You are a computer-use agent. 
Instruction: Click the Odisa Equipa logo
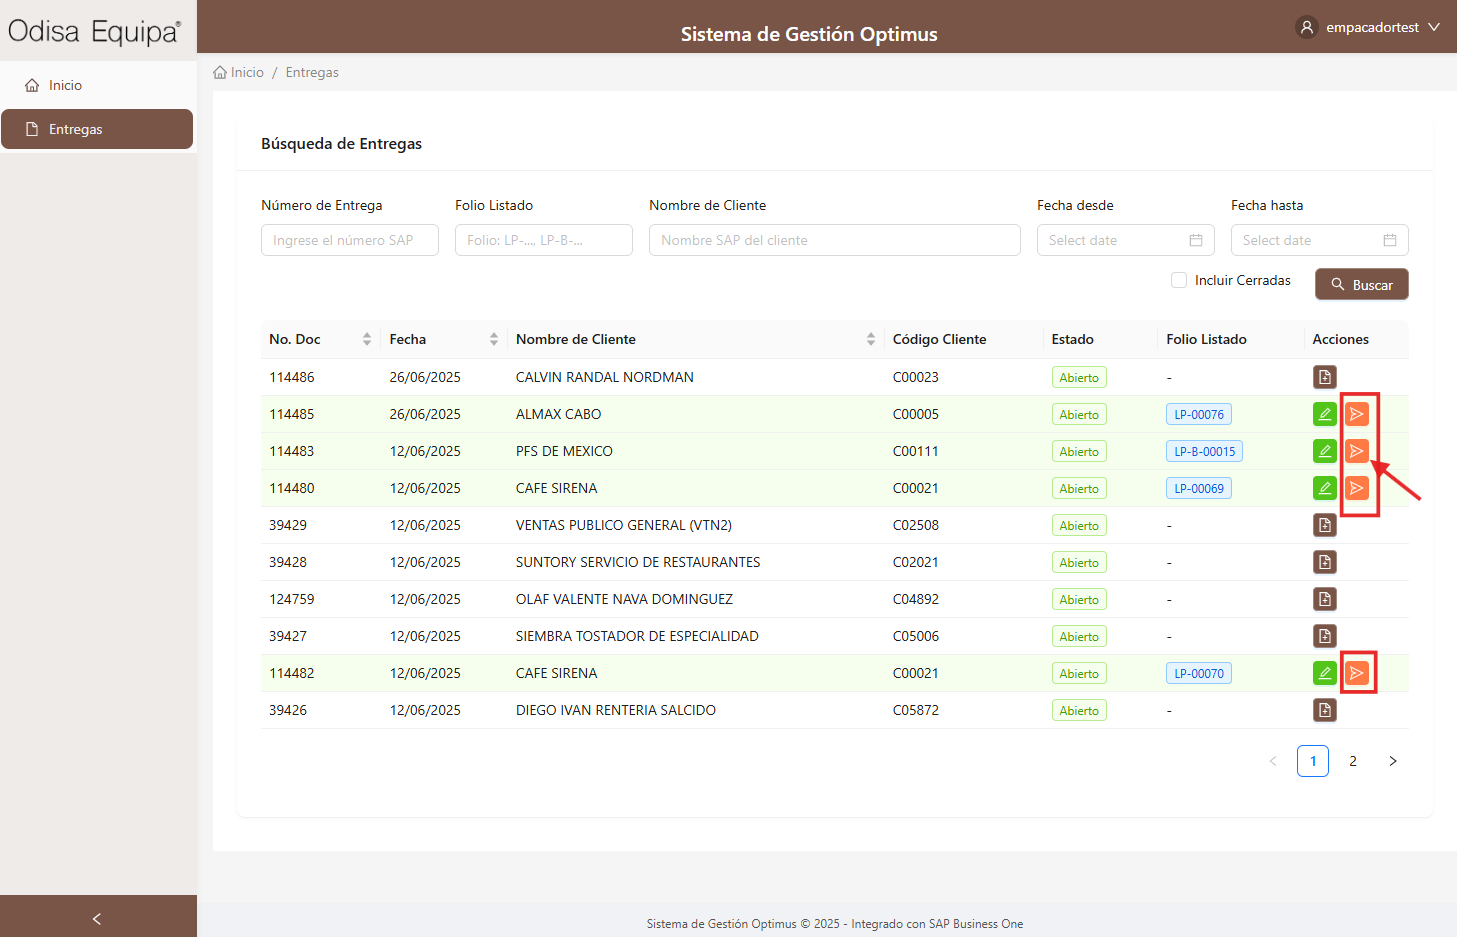coord(95,31)
